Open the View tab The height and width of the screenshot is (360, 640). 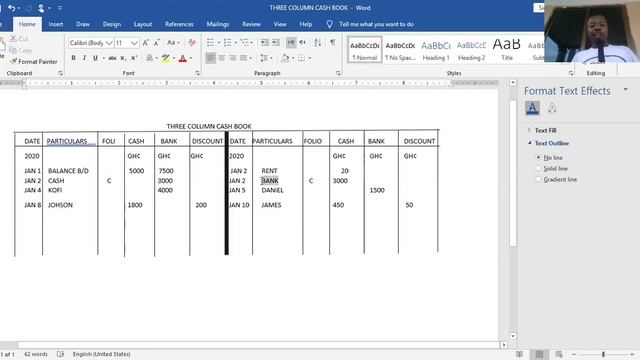pos(280,24)
